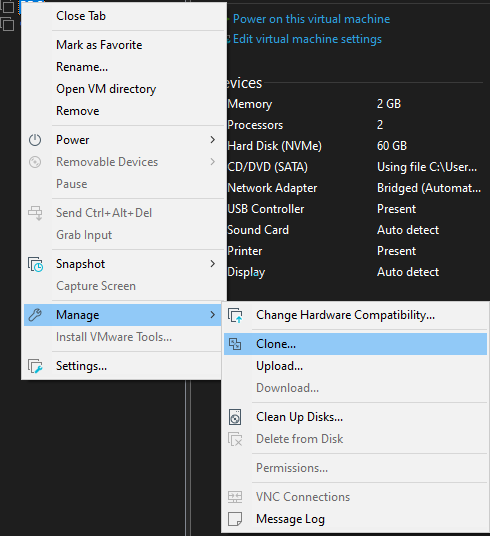Click the 60 GB hard disk value
The width and height of the screenshot is (490, 536).
click(392, 146)
